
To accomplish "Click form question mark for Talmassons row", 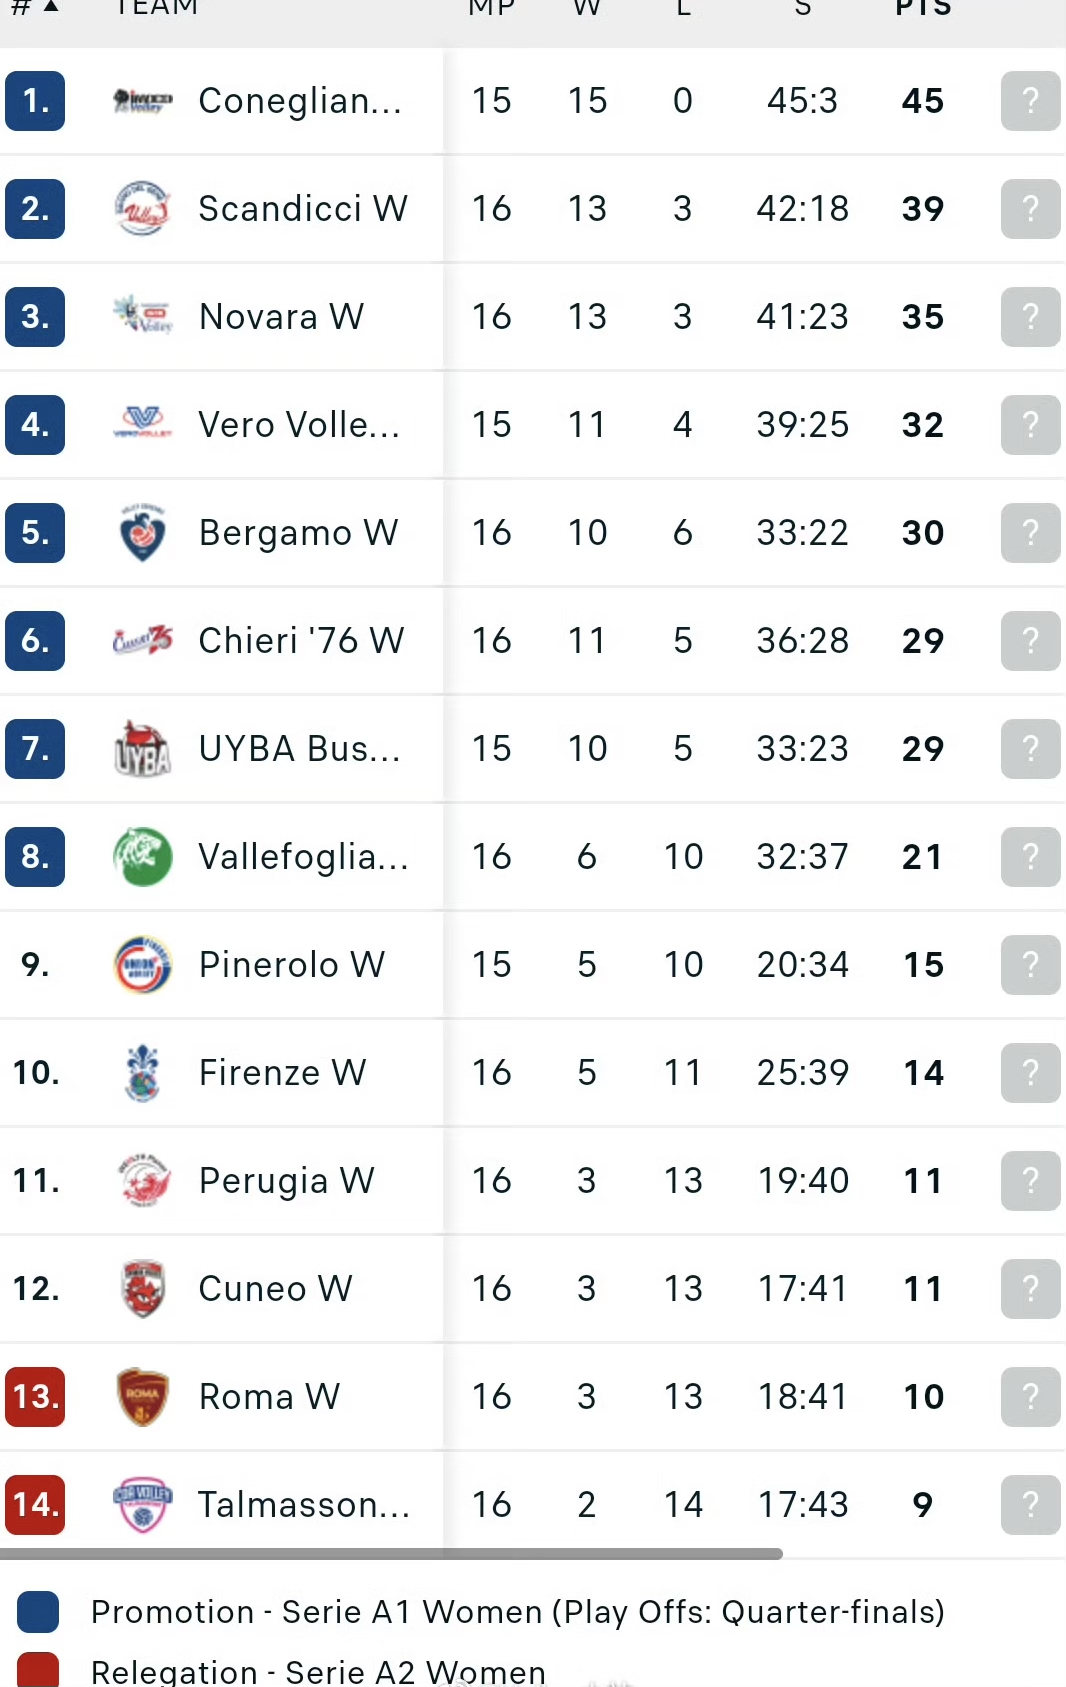I will [1030, 1504].
